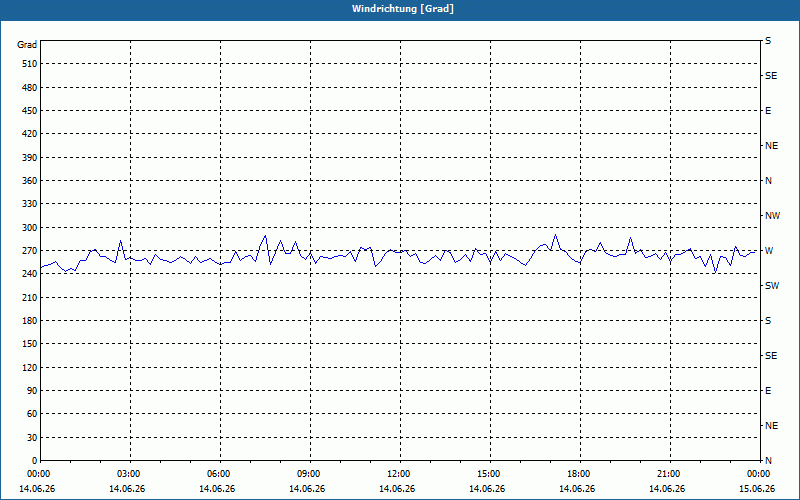The image size is (800, 500).
Task: Select the 480 y-axis value
Action: [x=30, y=88]
